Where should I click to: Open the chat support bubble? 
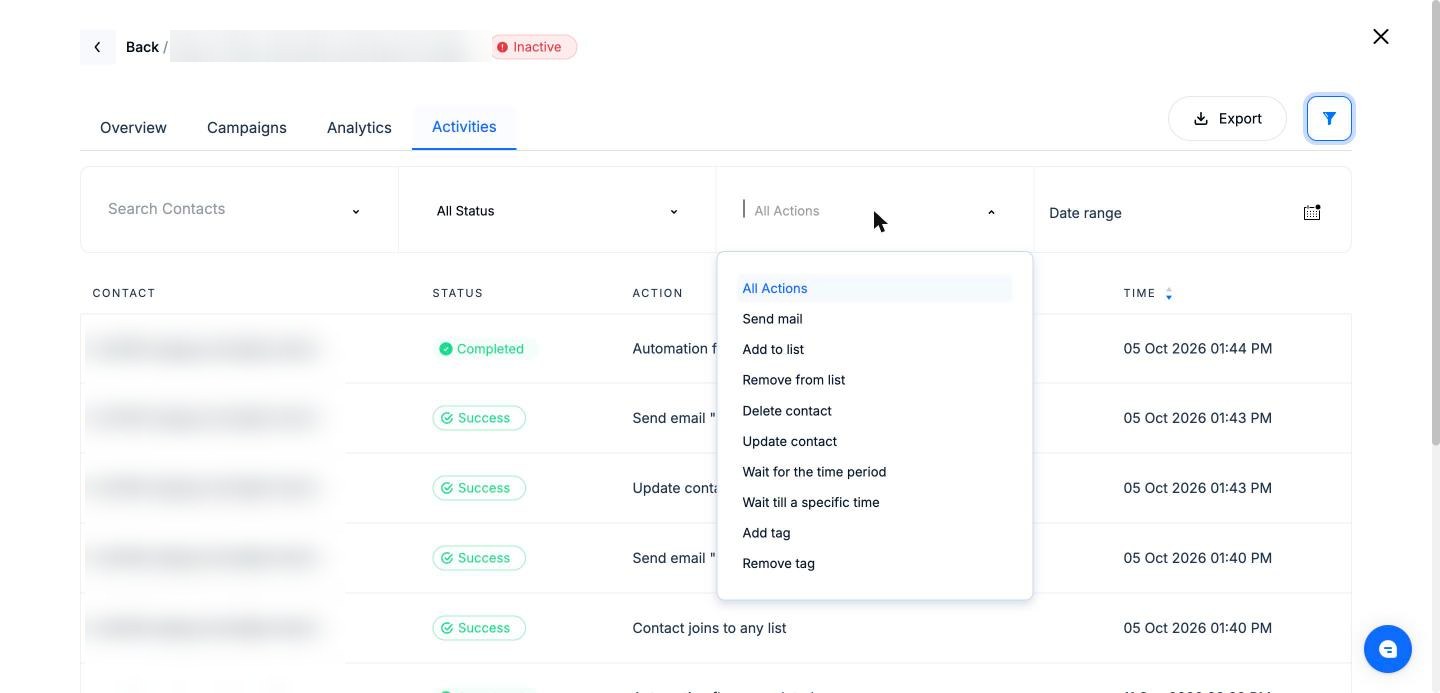click(1387, 650)
